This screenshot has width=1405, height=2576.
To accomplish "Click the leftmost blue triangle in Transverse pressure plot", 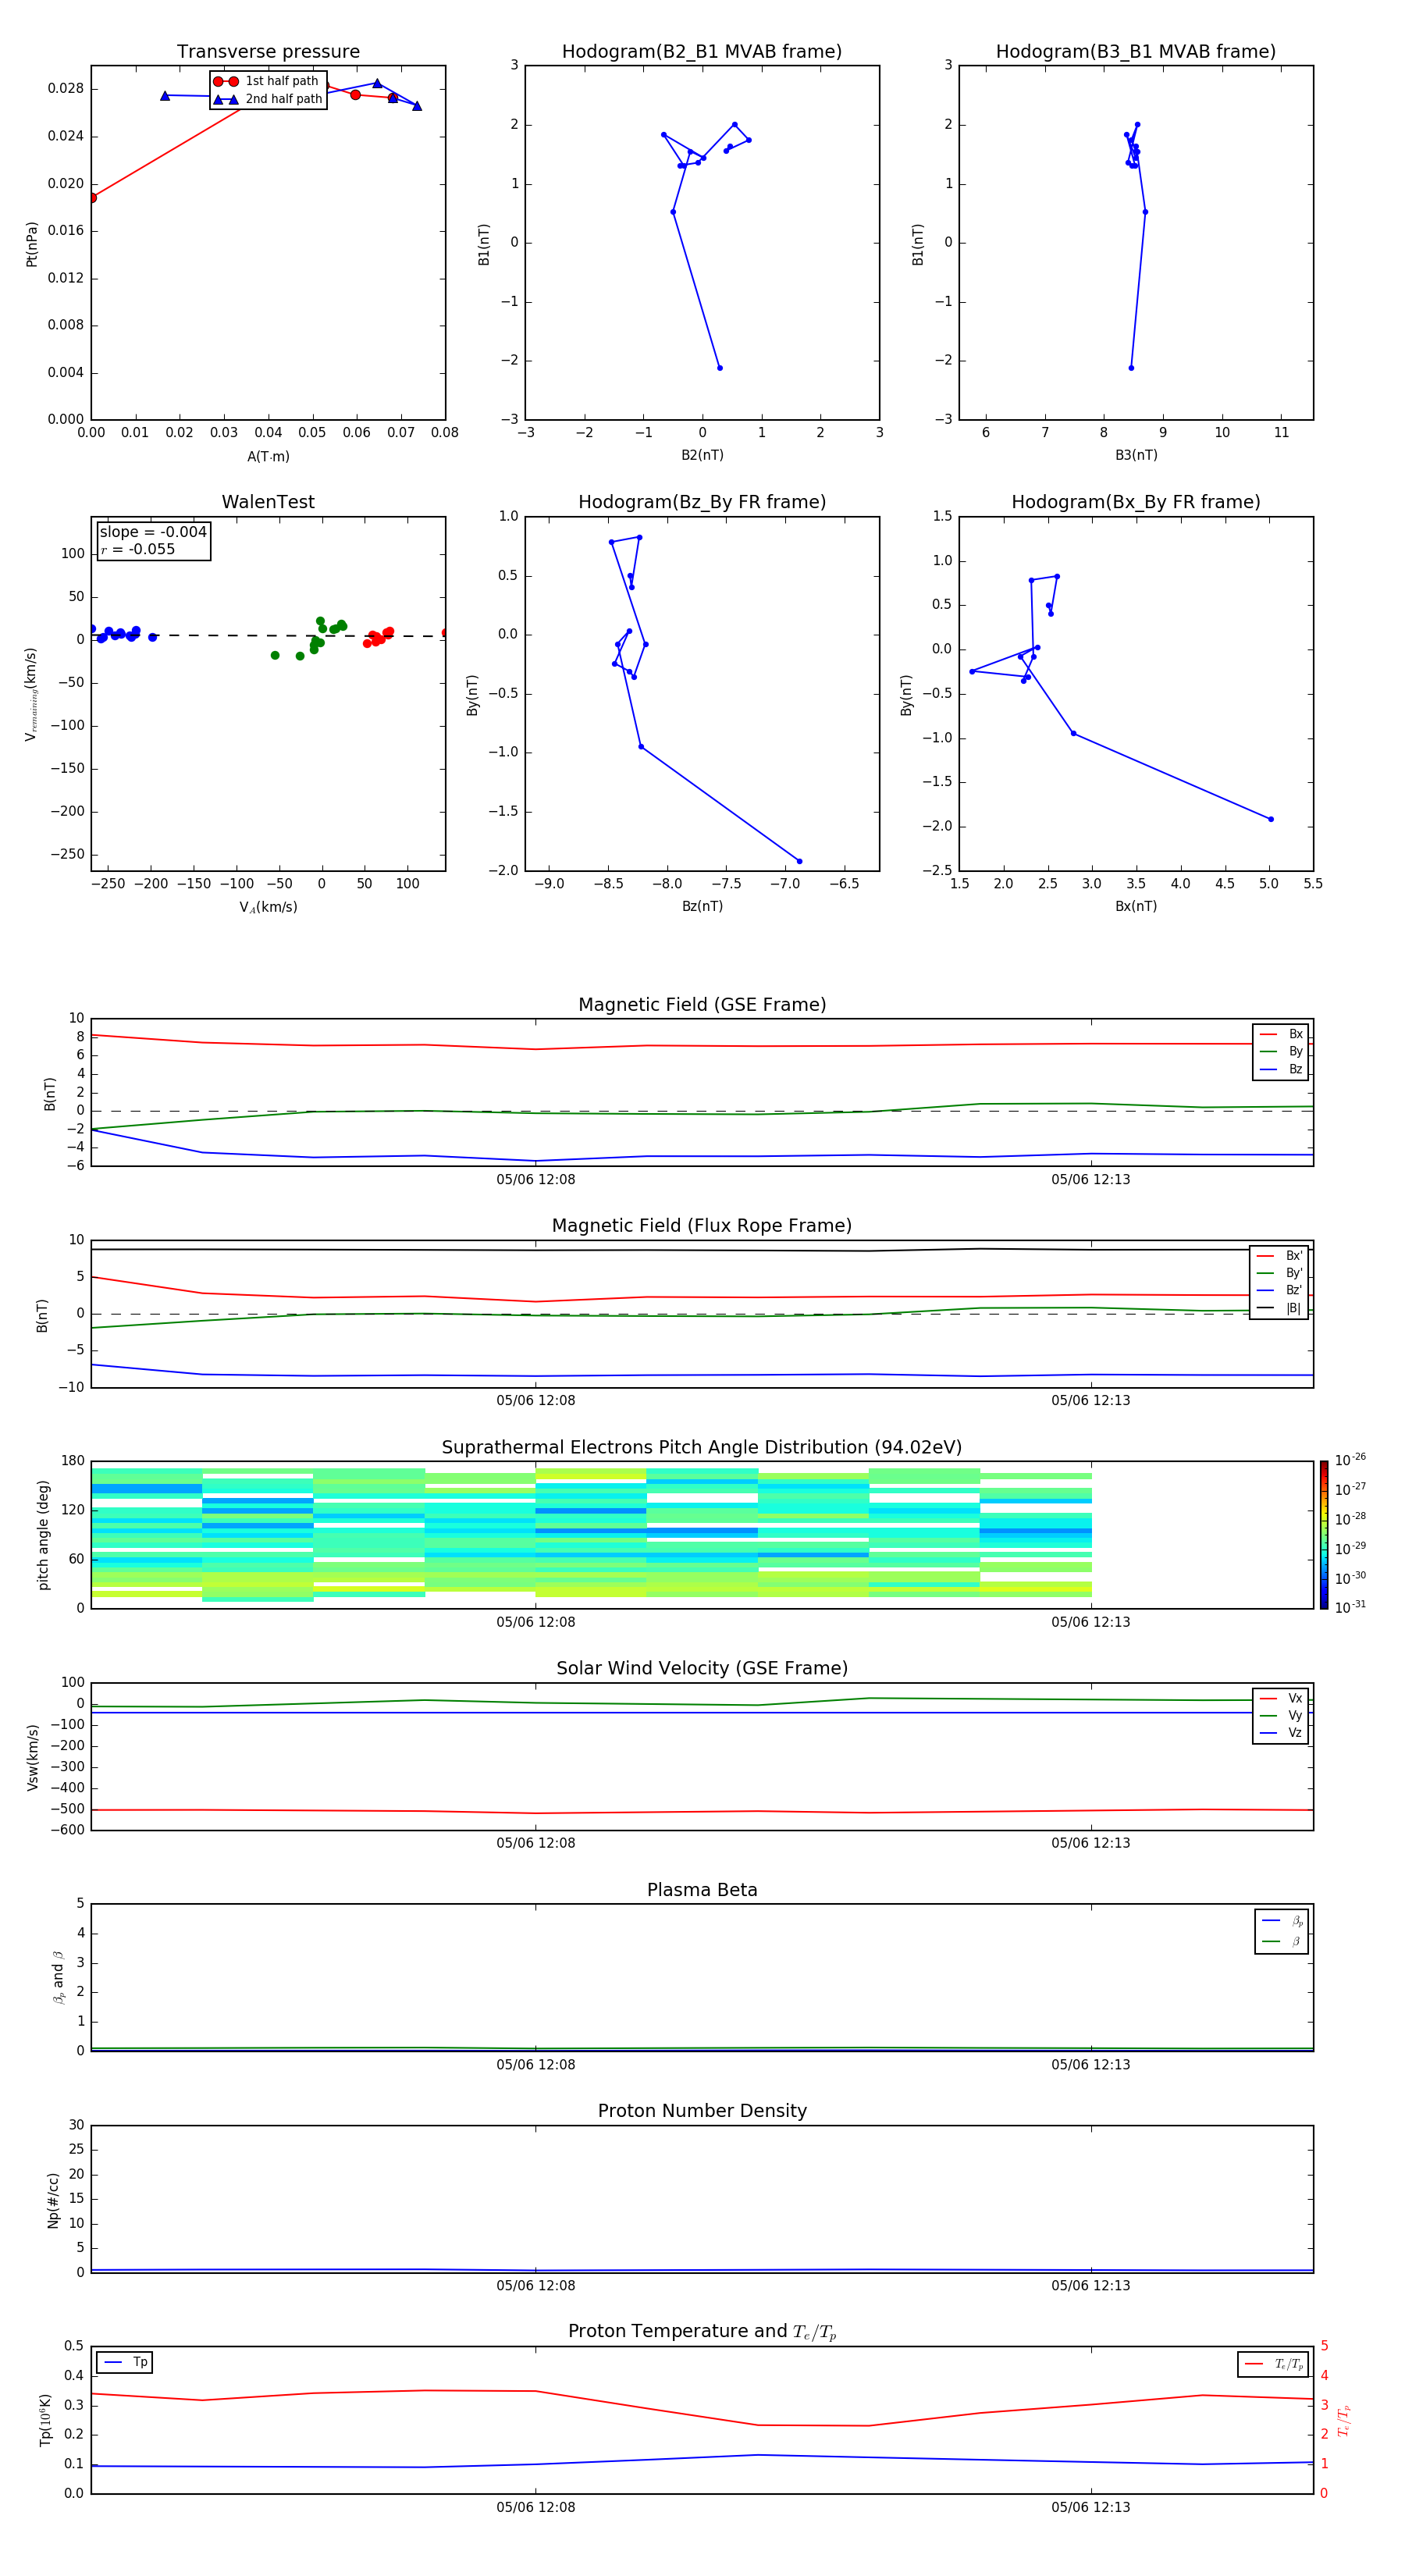I will click(165, 95).
